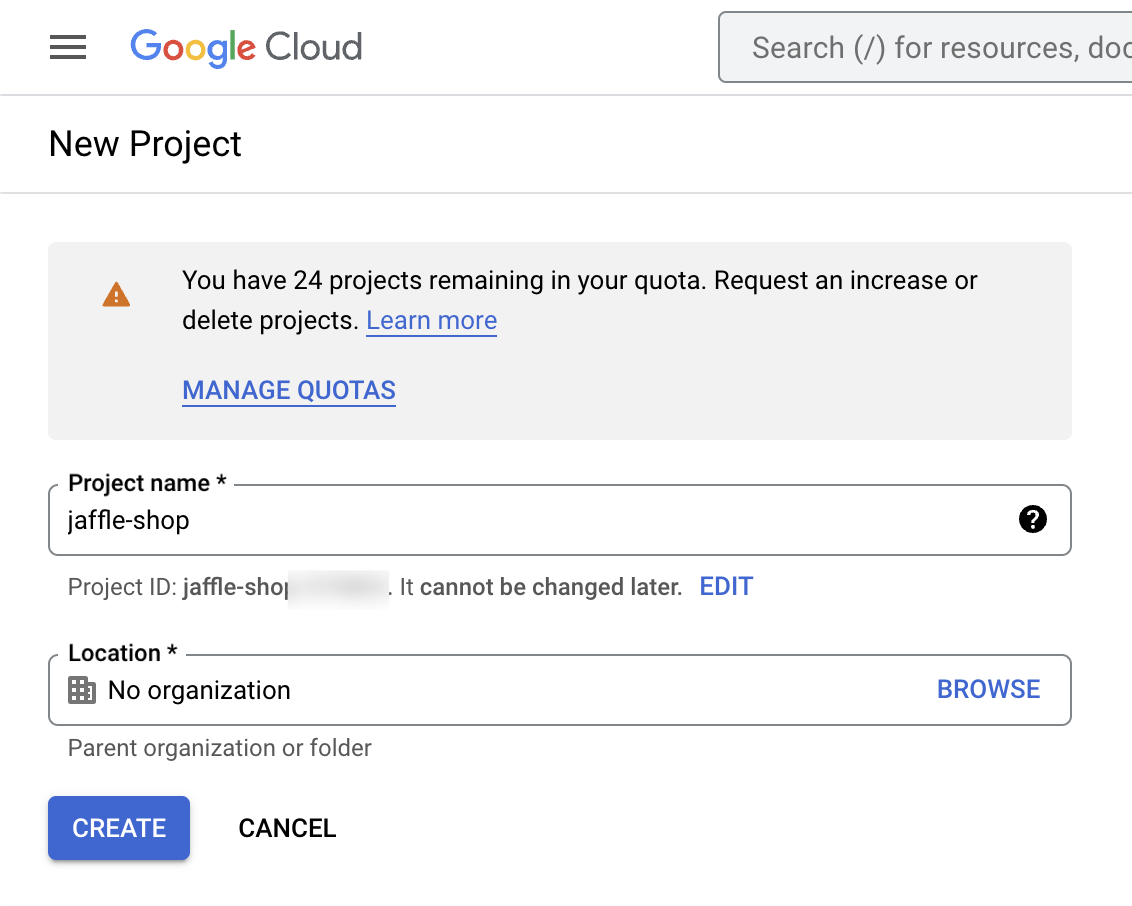
Task: Click the blurred Project ID suffix
Action: (x=338, y=587)
